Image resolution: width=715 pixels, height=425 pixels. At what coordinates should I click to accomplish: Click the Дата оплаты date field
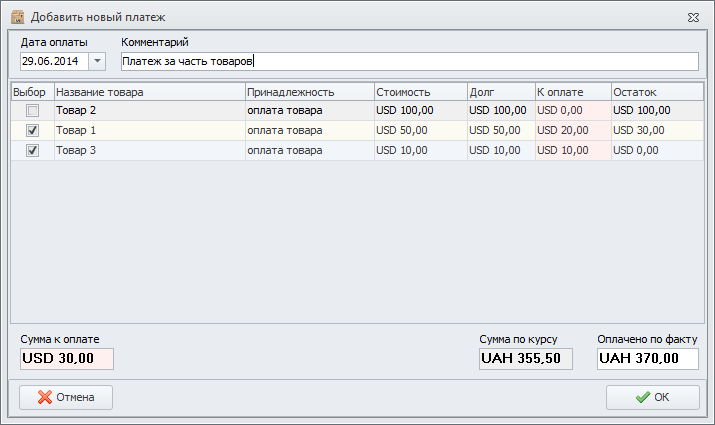click(x=54, y=62)
